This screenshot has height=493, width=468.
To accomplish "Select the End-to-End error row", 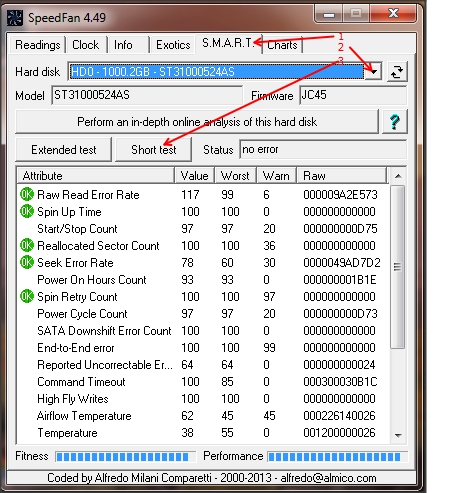I will coord(203,348).
